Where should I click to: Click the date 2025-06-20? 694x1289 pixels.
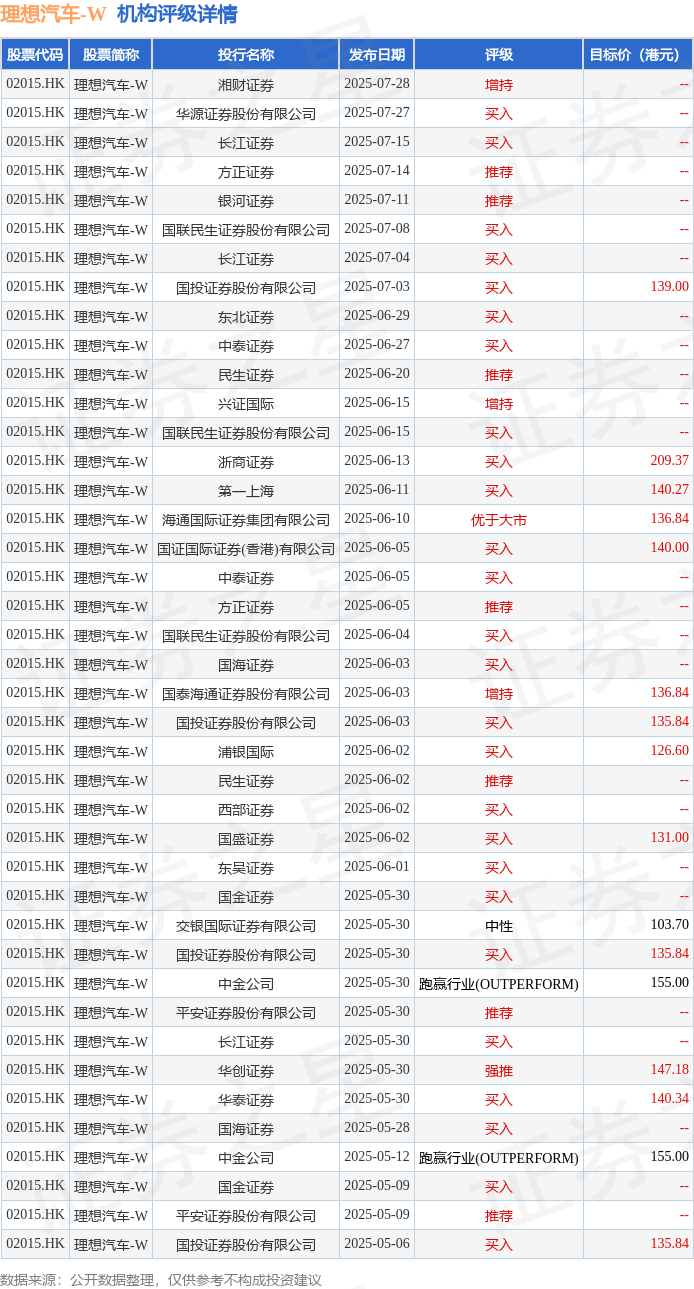pos(377,374)
